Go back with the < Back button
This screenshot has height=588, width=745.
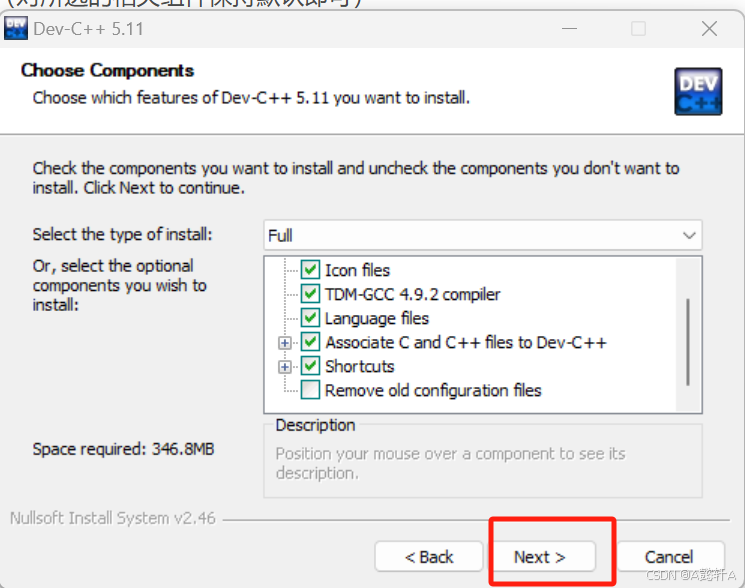pos(429,557)
